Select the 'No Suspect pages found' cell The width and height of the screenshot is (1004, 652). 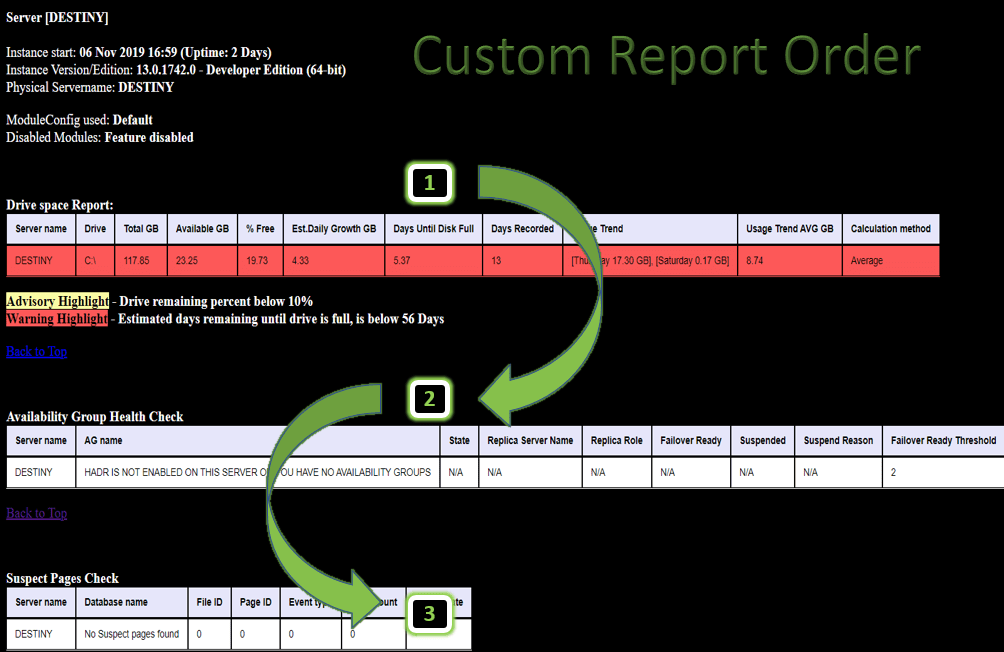pyautogui.click(x=131, y=634)
